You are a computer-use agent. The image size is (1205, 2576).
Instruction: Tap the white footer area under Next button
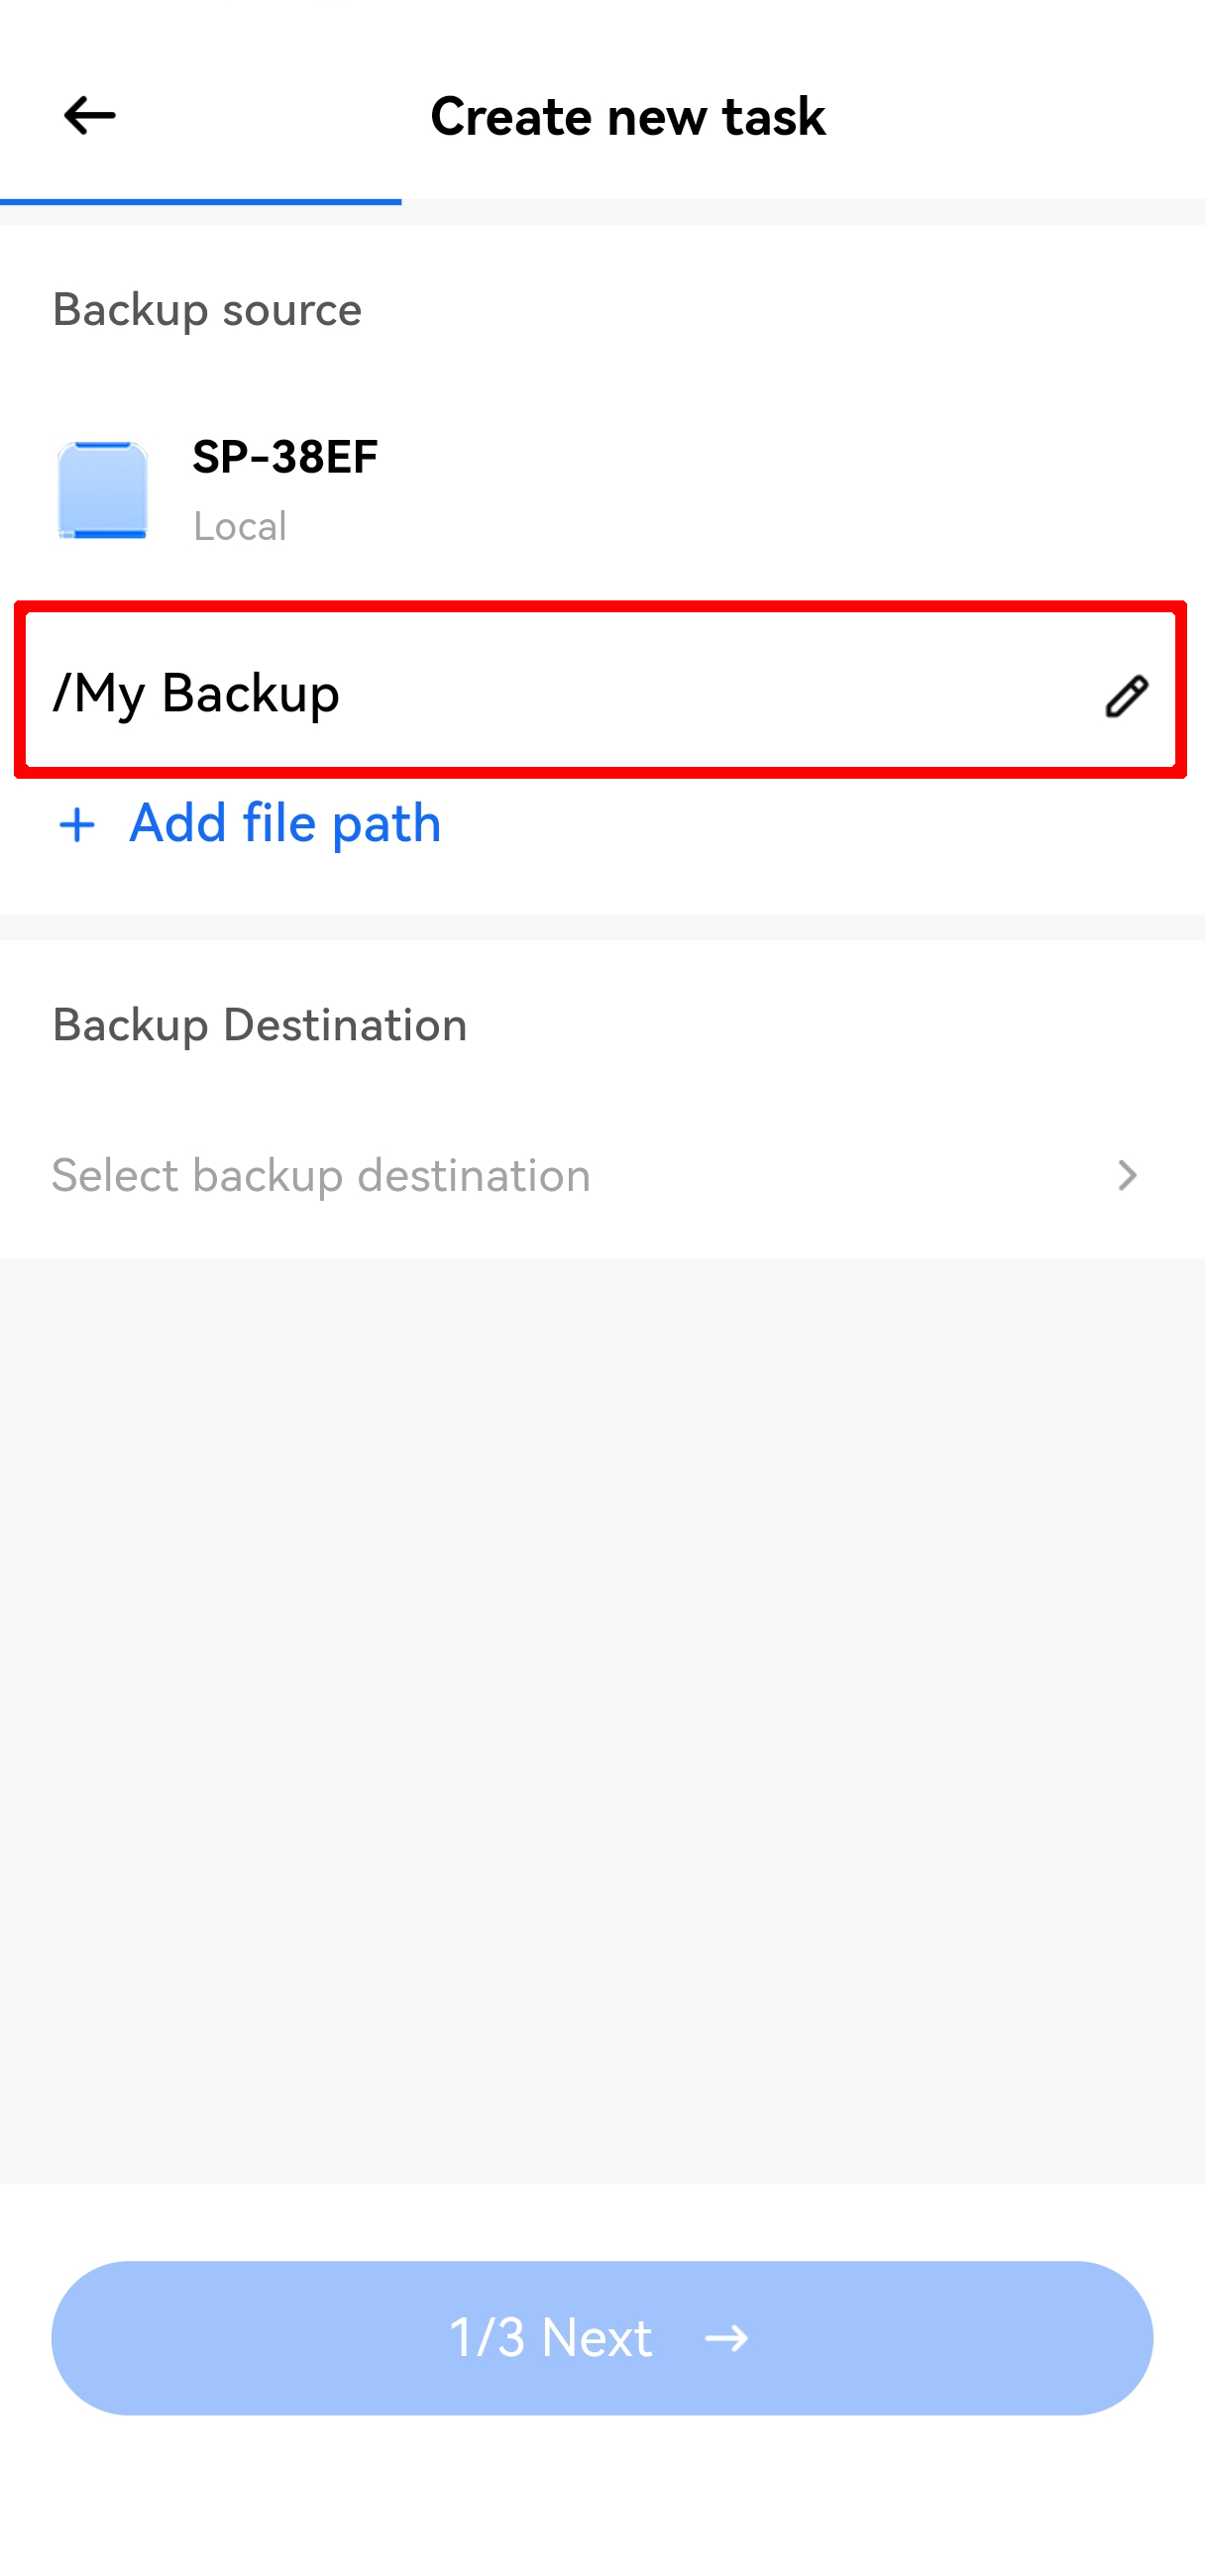click(602, 2500)
